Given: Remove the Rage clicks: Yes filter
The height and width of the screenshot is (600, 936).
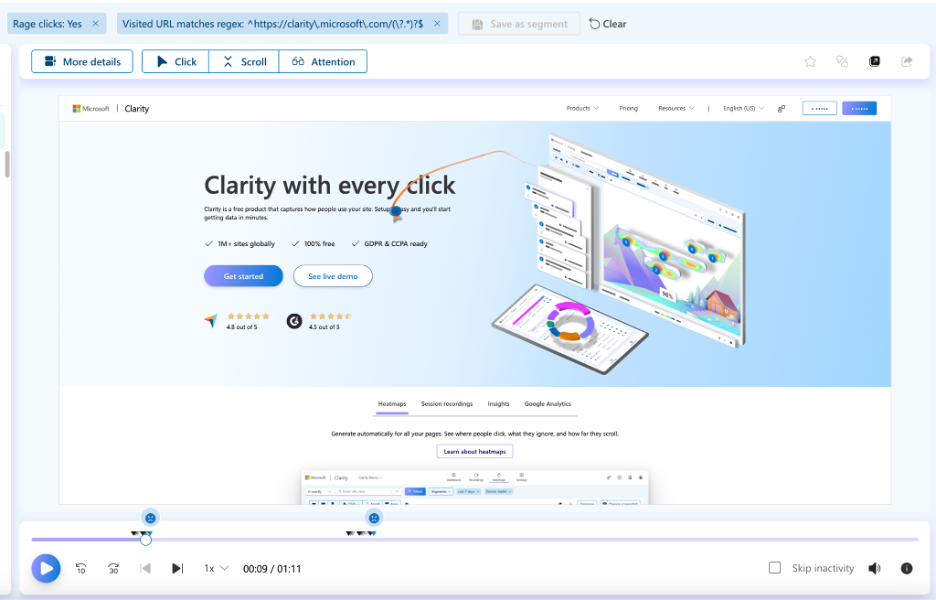Looking at the screenshot, I should pyautogui.click(x=95, y=23).
